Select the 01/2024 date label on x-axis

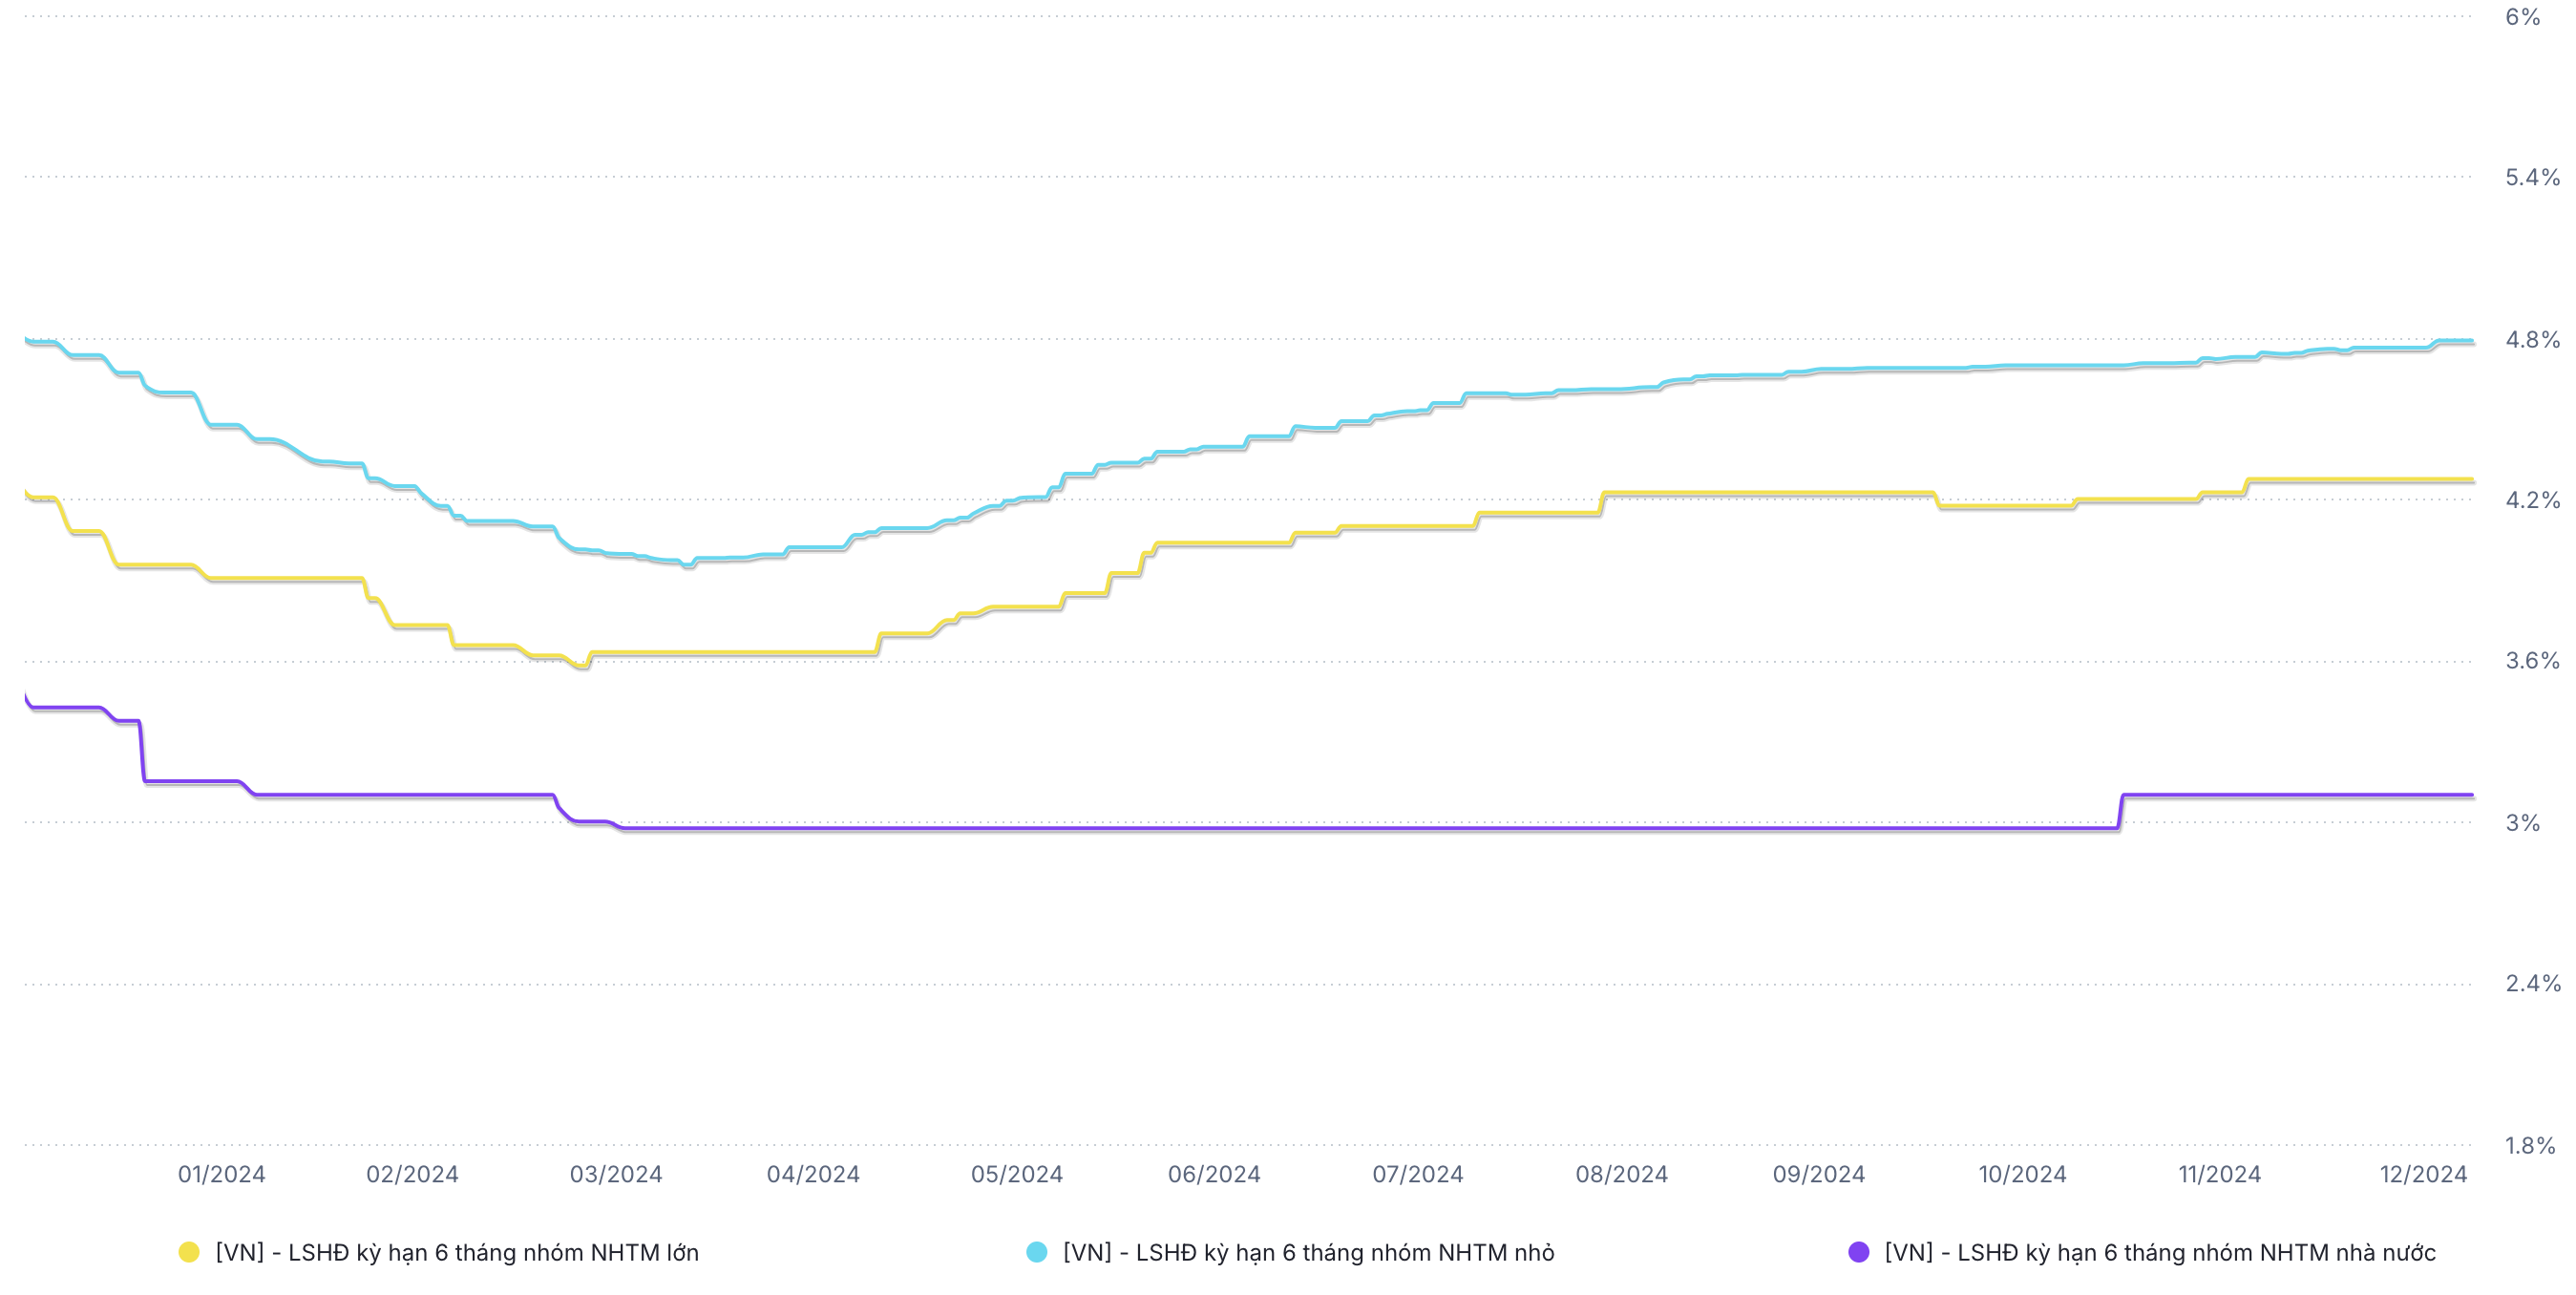[221, 1174]
